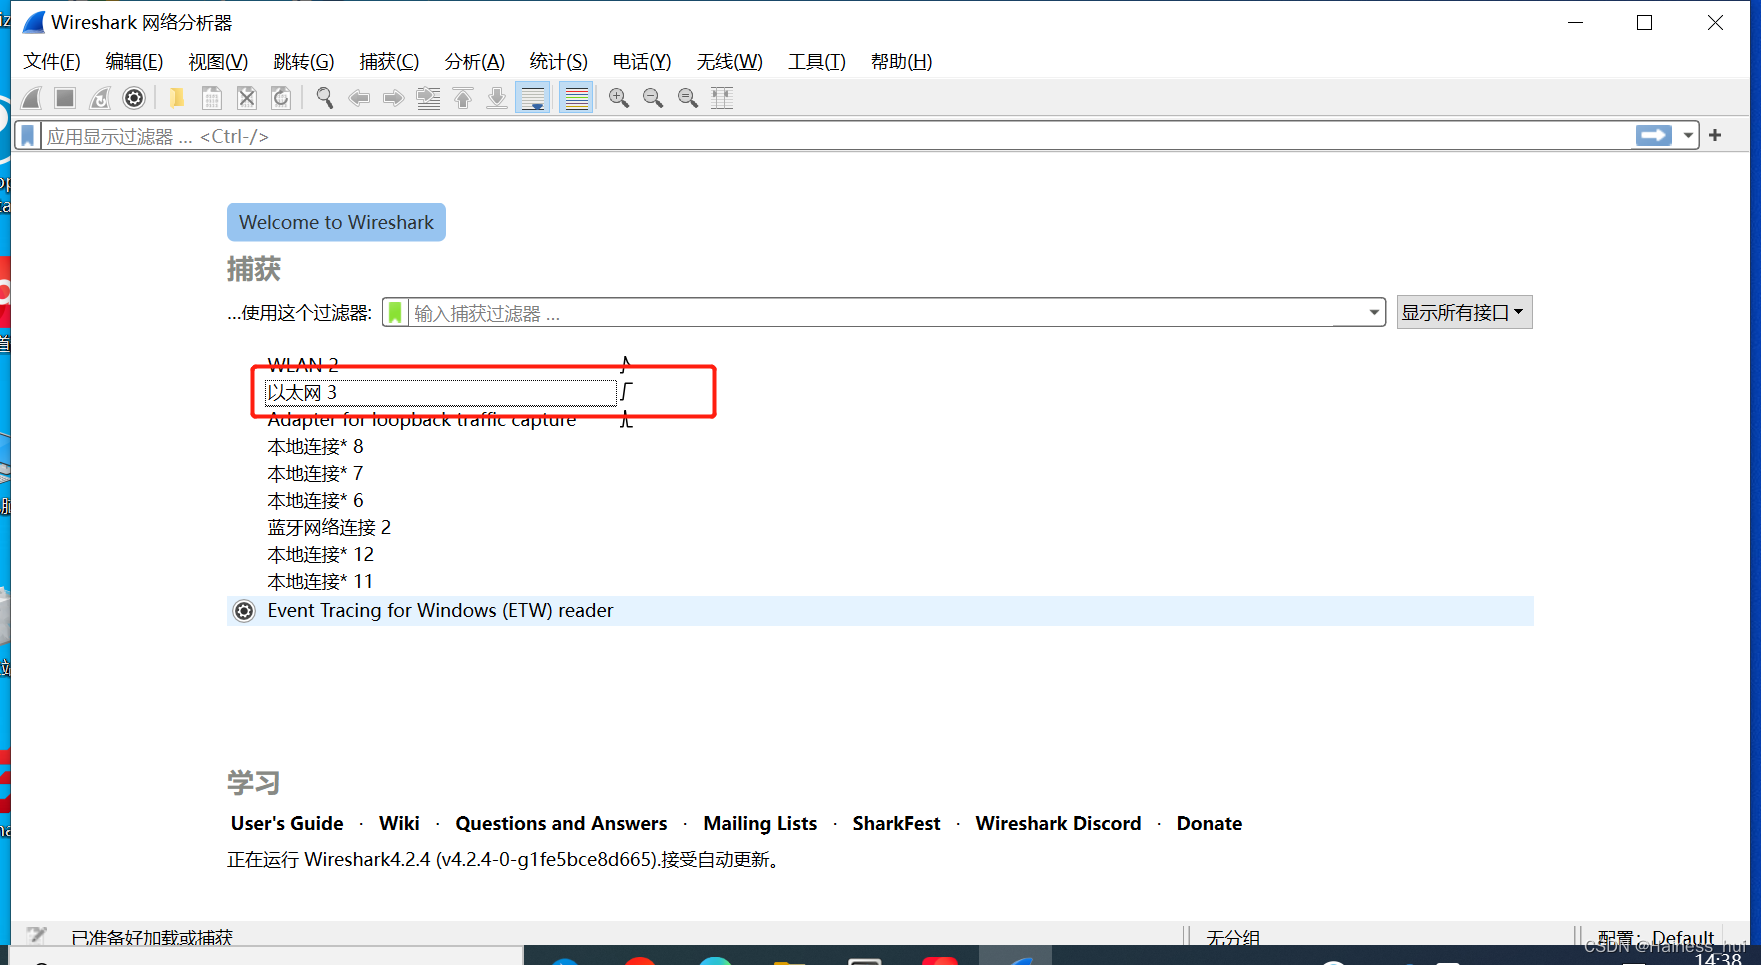Open the 无线(W) menu
Viewport: 1761px width, 965px height.
[x=729, y=62]
